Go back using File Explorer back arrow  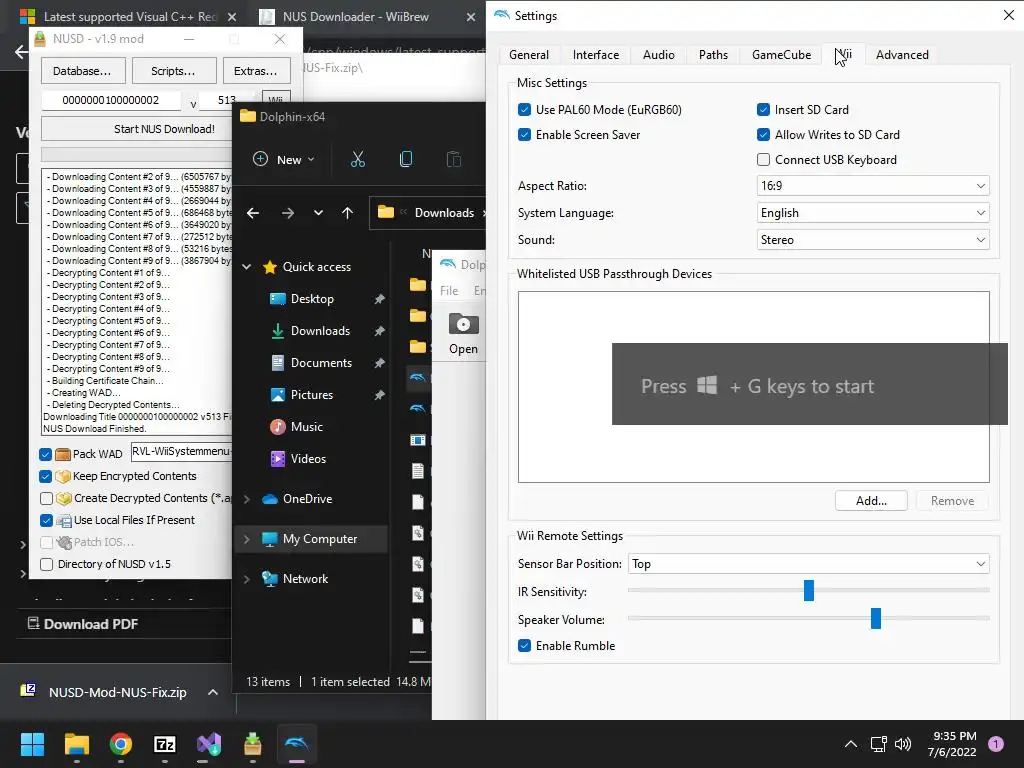[253, 213]
